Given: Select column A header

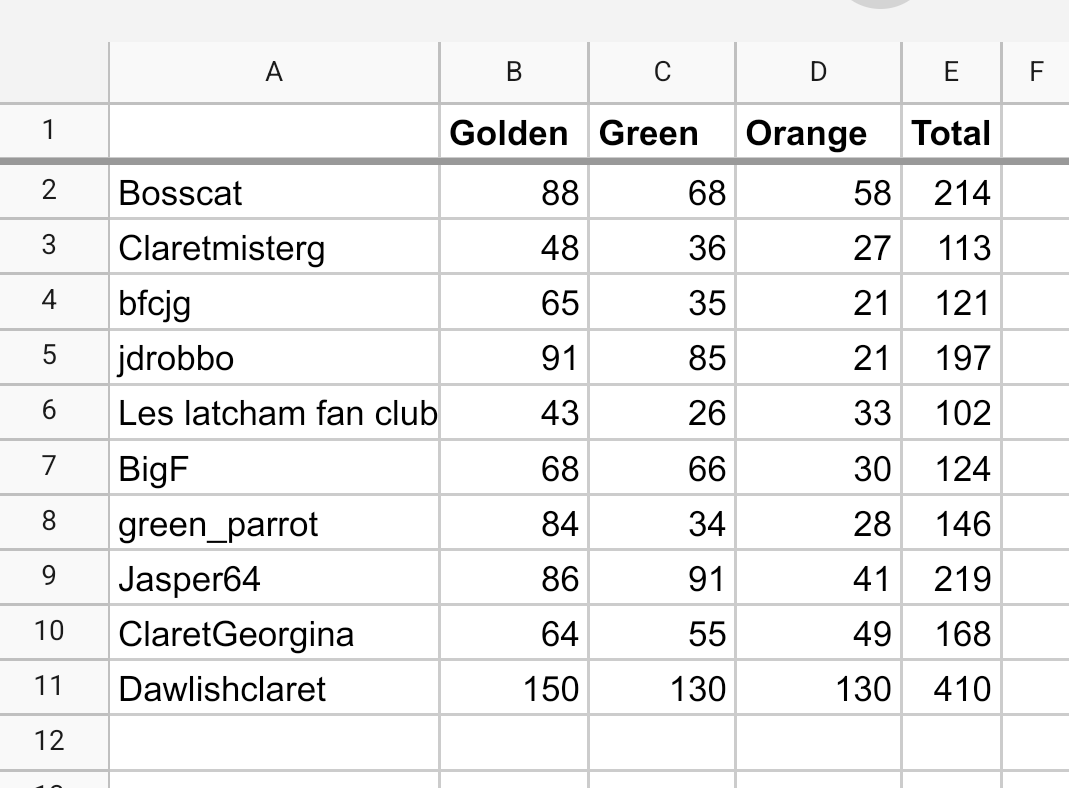Looking at the screenshot, I should [274, 72].
